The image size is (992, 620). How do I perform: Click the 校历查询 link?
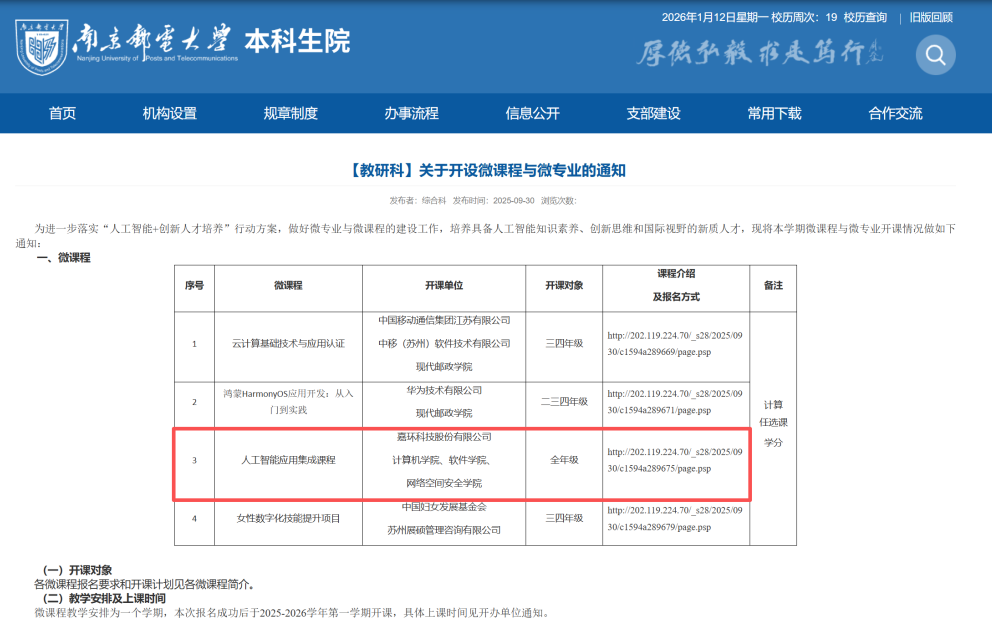865,17
